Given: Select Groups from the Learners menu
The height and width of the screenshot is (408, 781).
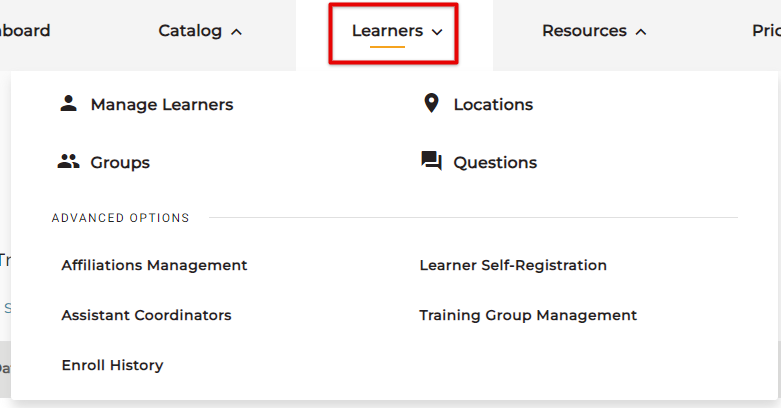Looking at the screenshot, I should point(120,162).
